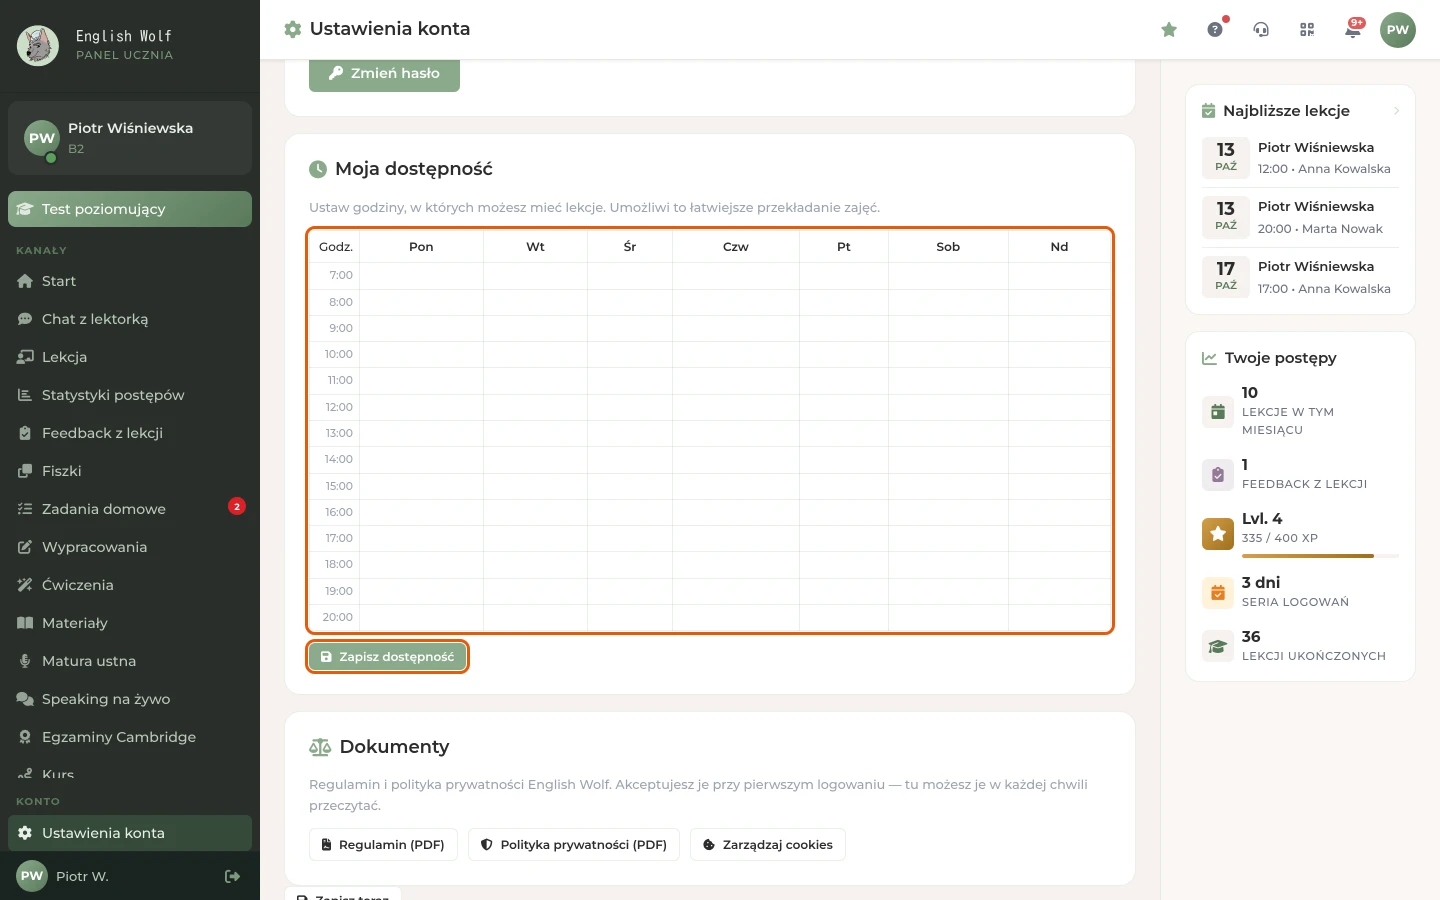Click the calendar icon for lekcje w tym miesiącu
Viewport: 1440px width, 900px height.
[x=1218, y=412]
